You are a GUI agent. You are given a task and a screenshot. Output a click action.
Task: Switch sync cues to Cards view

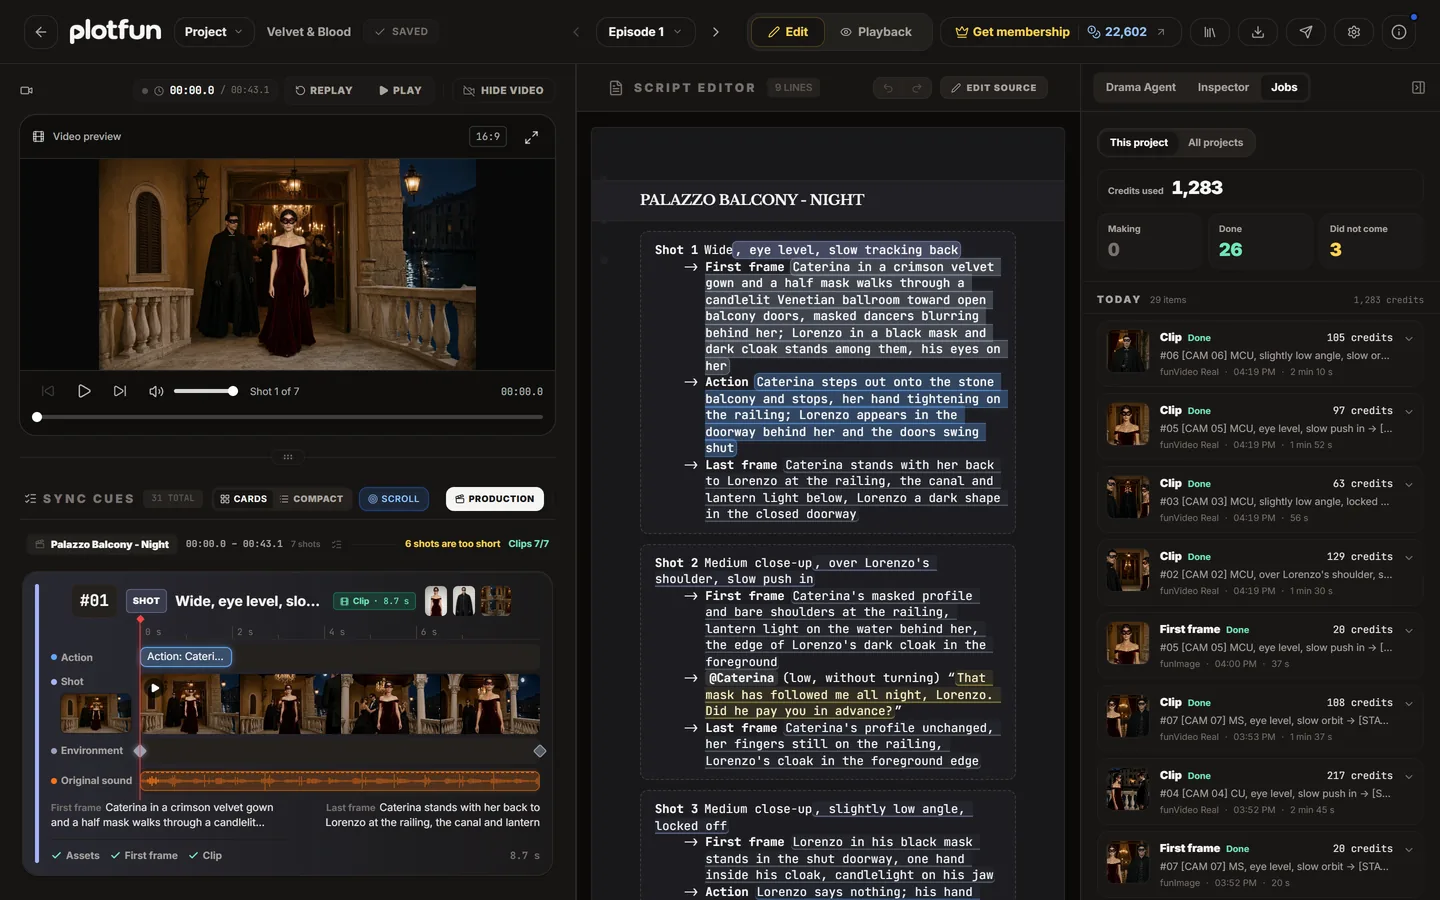click(x=244, y=499)
